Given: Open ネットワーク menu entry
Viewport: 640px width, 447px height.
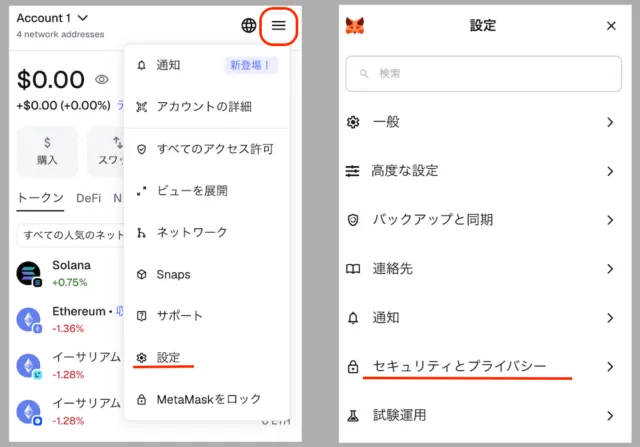Looking at the screenshot, I should [x=207, y=233].
